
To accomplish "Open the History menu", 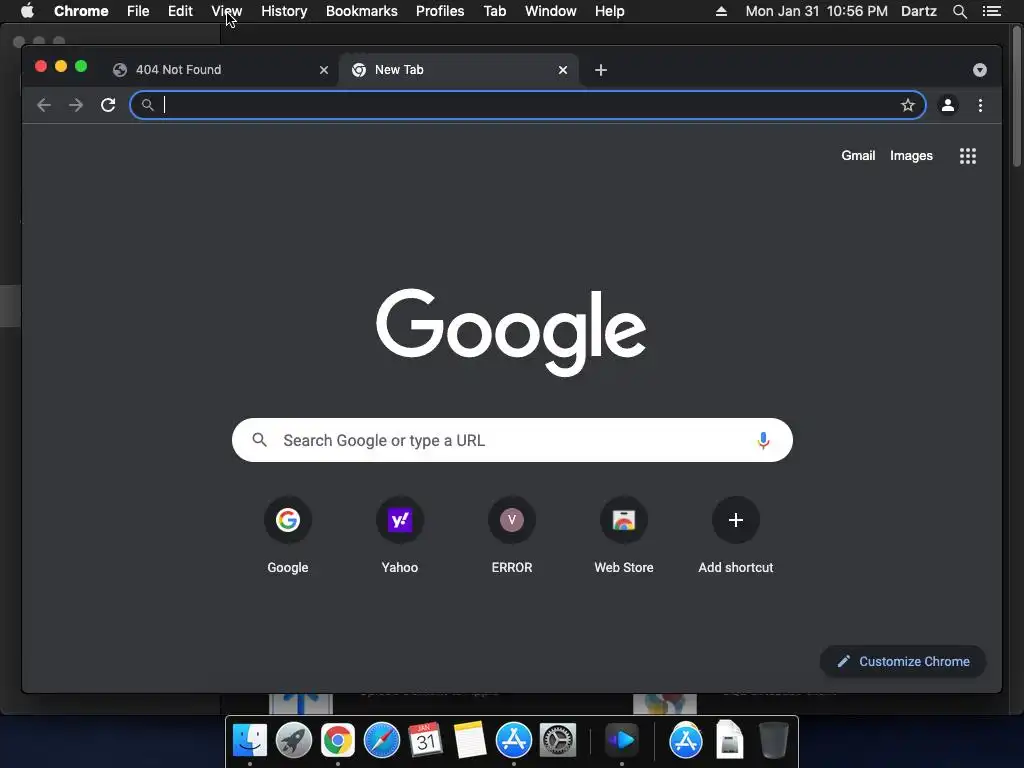I will point(284,11).
